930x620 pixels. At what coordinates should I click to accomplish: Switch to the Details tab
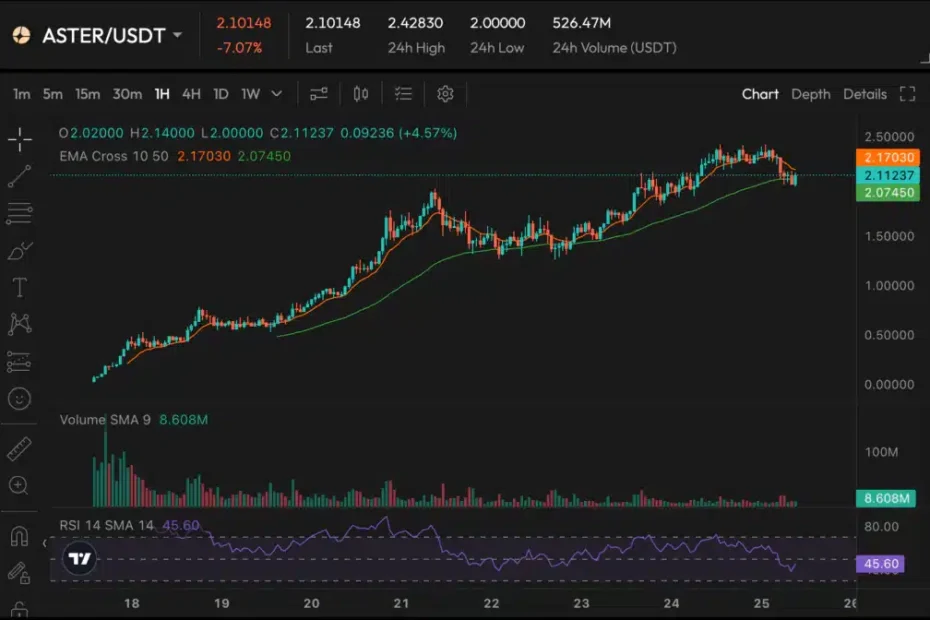pos(864,94)
